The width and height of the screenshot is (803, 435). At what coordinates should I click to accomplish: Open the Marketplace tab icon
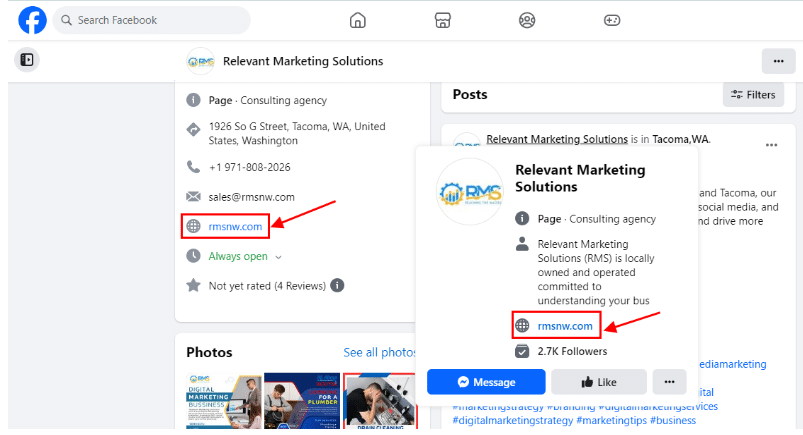(442, 20)
